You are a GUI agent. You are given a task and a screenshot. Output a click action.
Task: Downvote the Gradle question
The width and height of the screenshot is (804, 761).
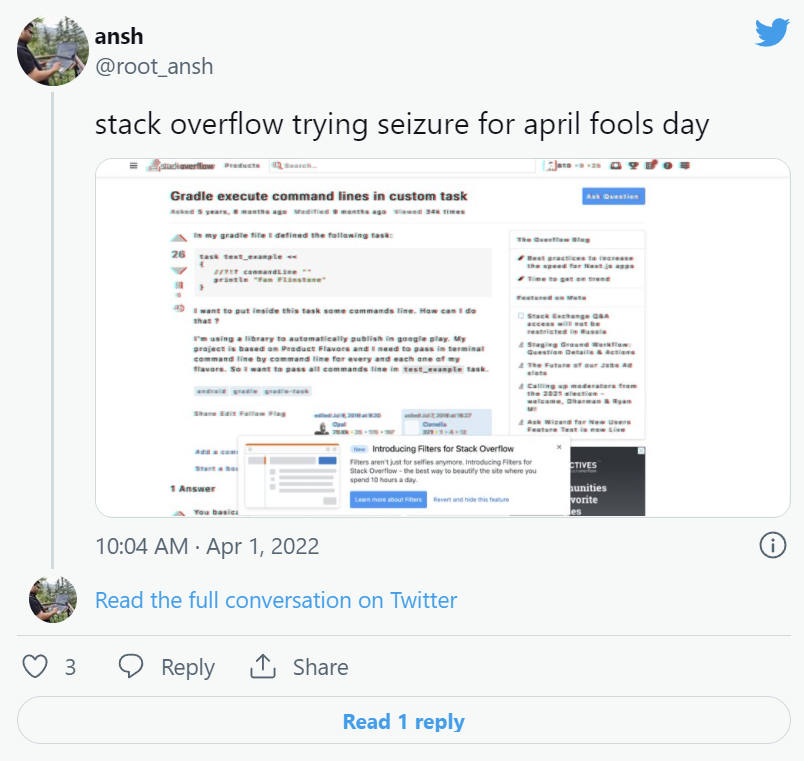coord(179,270)
